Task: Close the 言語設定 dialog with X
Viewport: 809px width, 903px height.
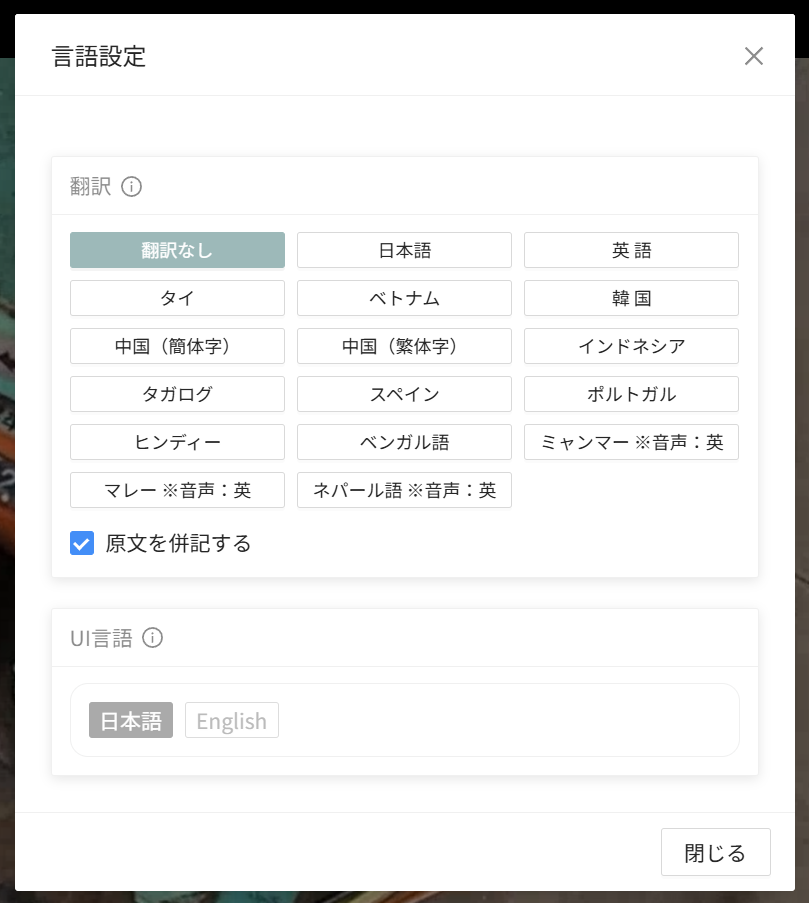Action: point(753,56)
